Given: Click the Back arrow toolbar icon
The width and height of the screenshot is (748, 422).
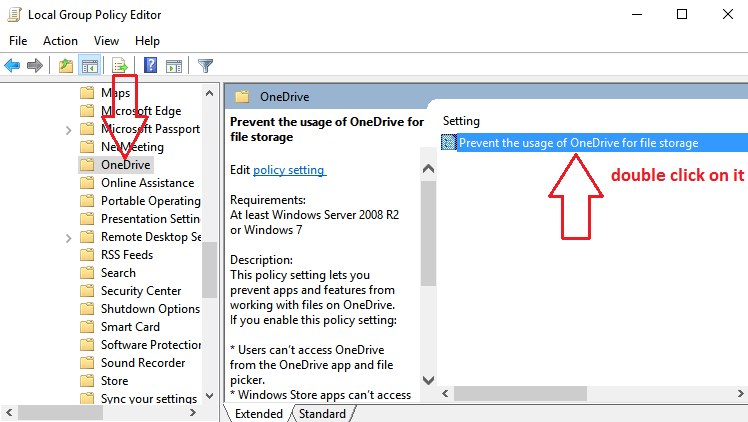Looking at the screenshot, I should 12,65.
